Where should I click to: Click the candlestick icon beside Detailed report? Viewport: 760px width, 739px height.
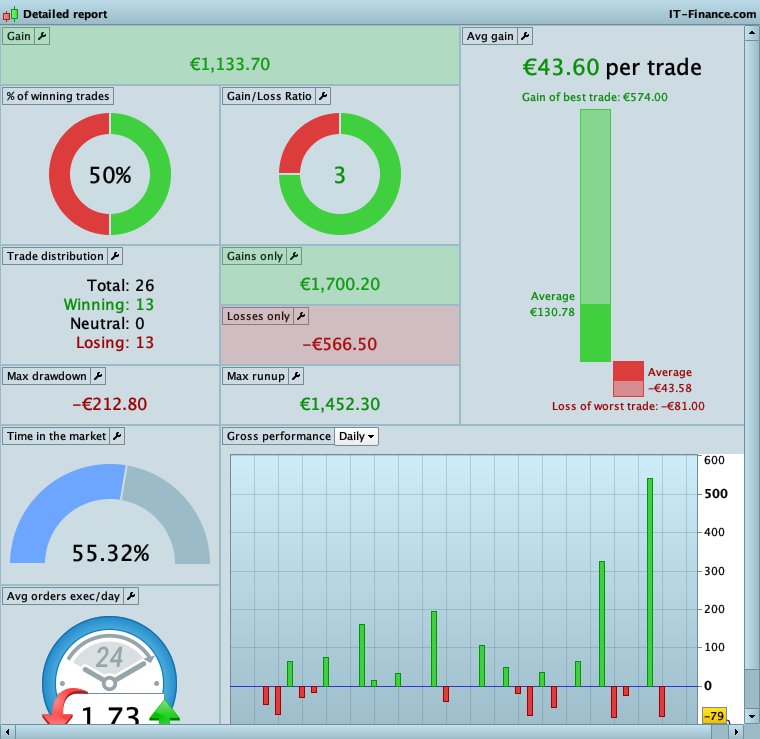11,14
